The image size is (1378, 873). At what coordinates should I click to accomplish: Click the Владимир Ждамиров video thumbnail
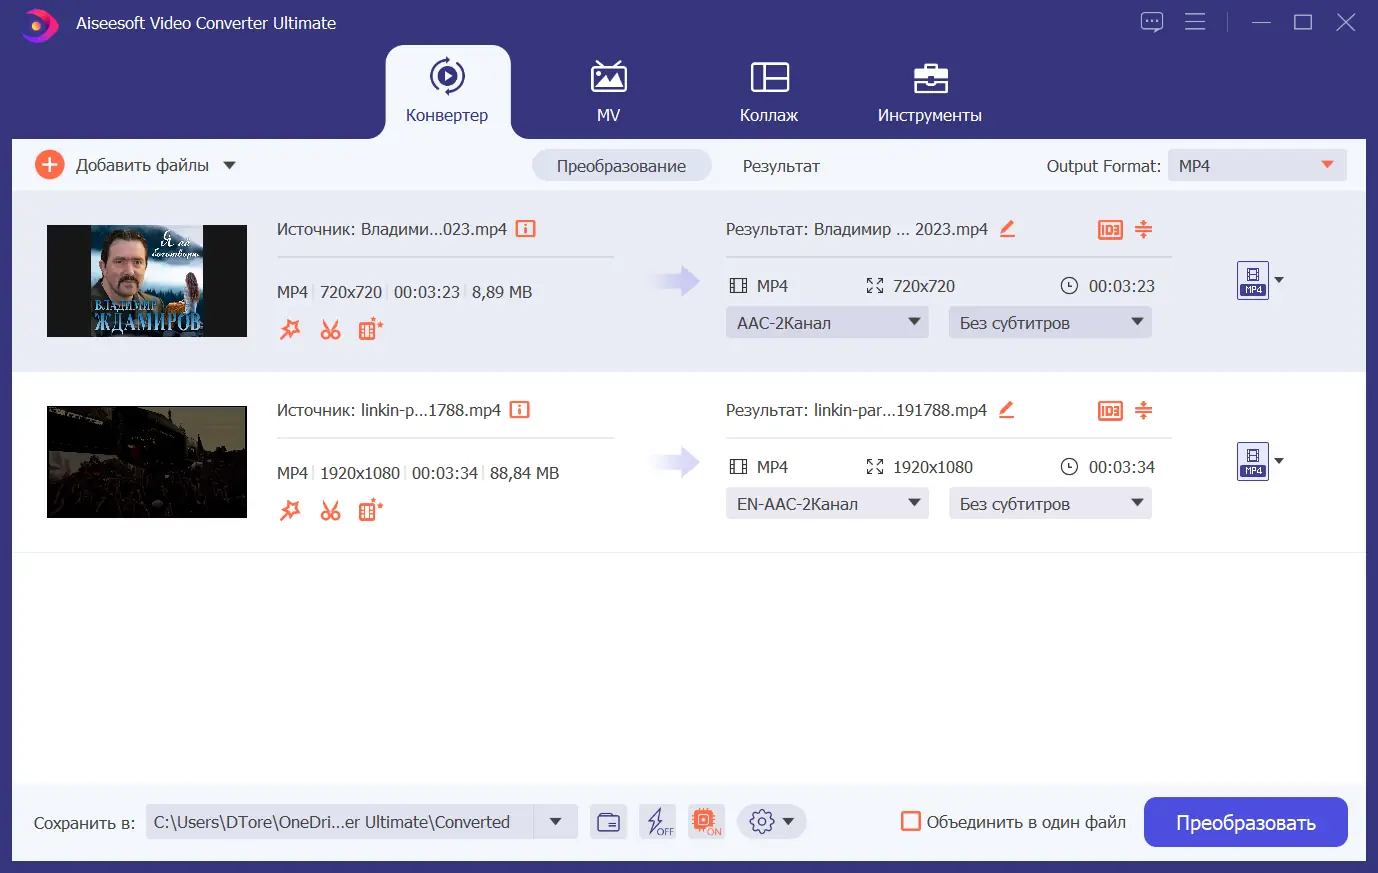[146, 281]
